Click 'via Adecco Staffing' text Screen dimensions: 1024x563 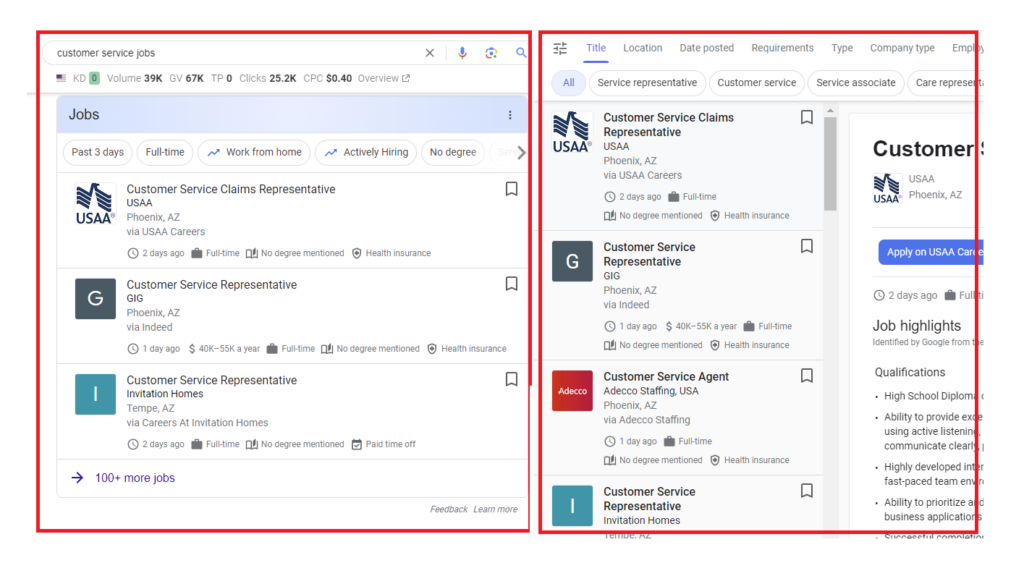point(647,420)
